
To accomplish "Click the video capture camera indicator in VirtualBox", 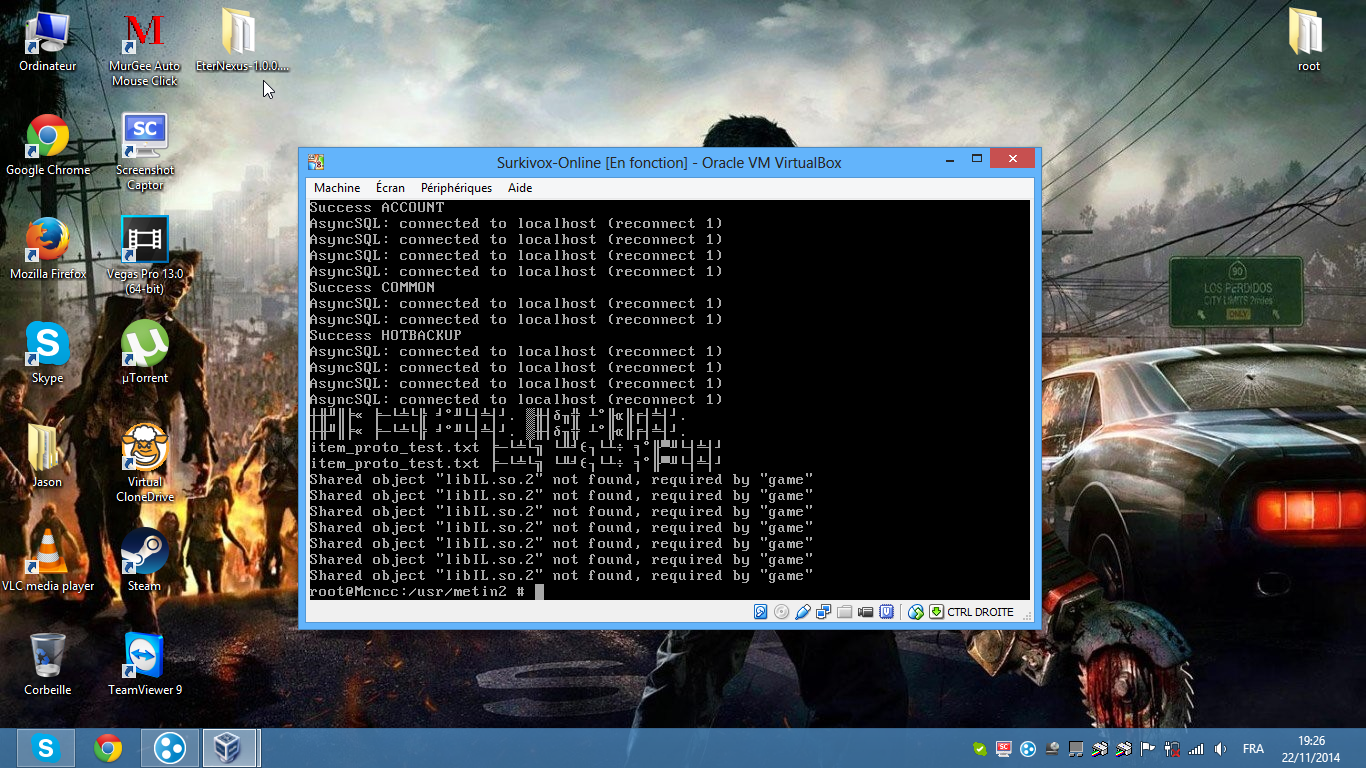I will [865, 612].
